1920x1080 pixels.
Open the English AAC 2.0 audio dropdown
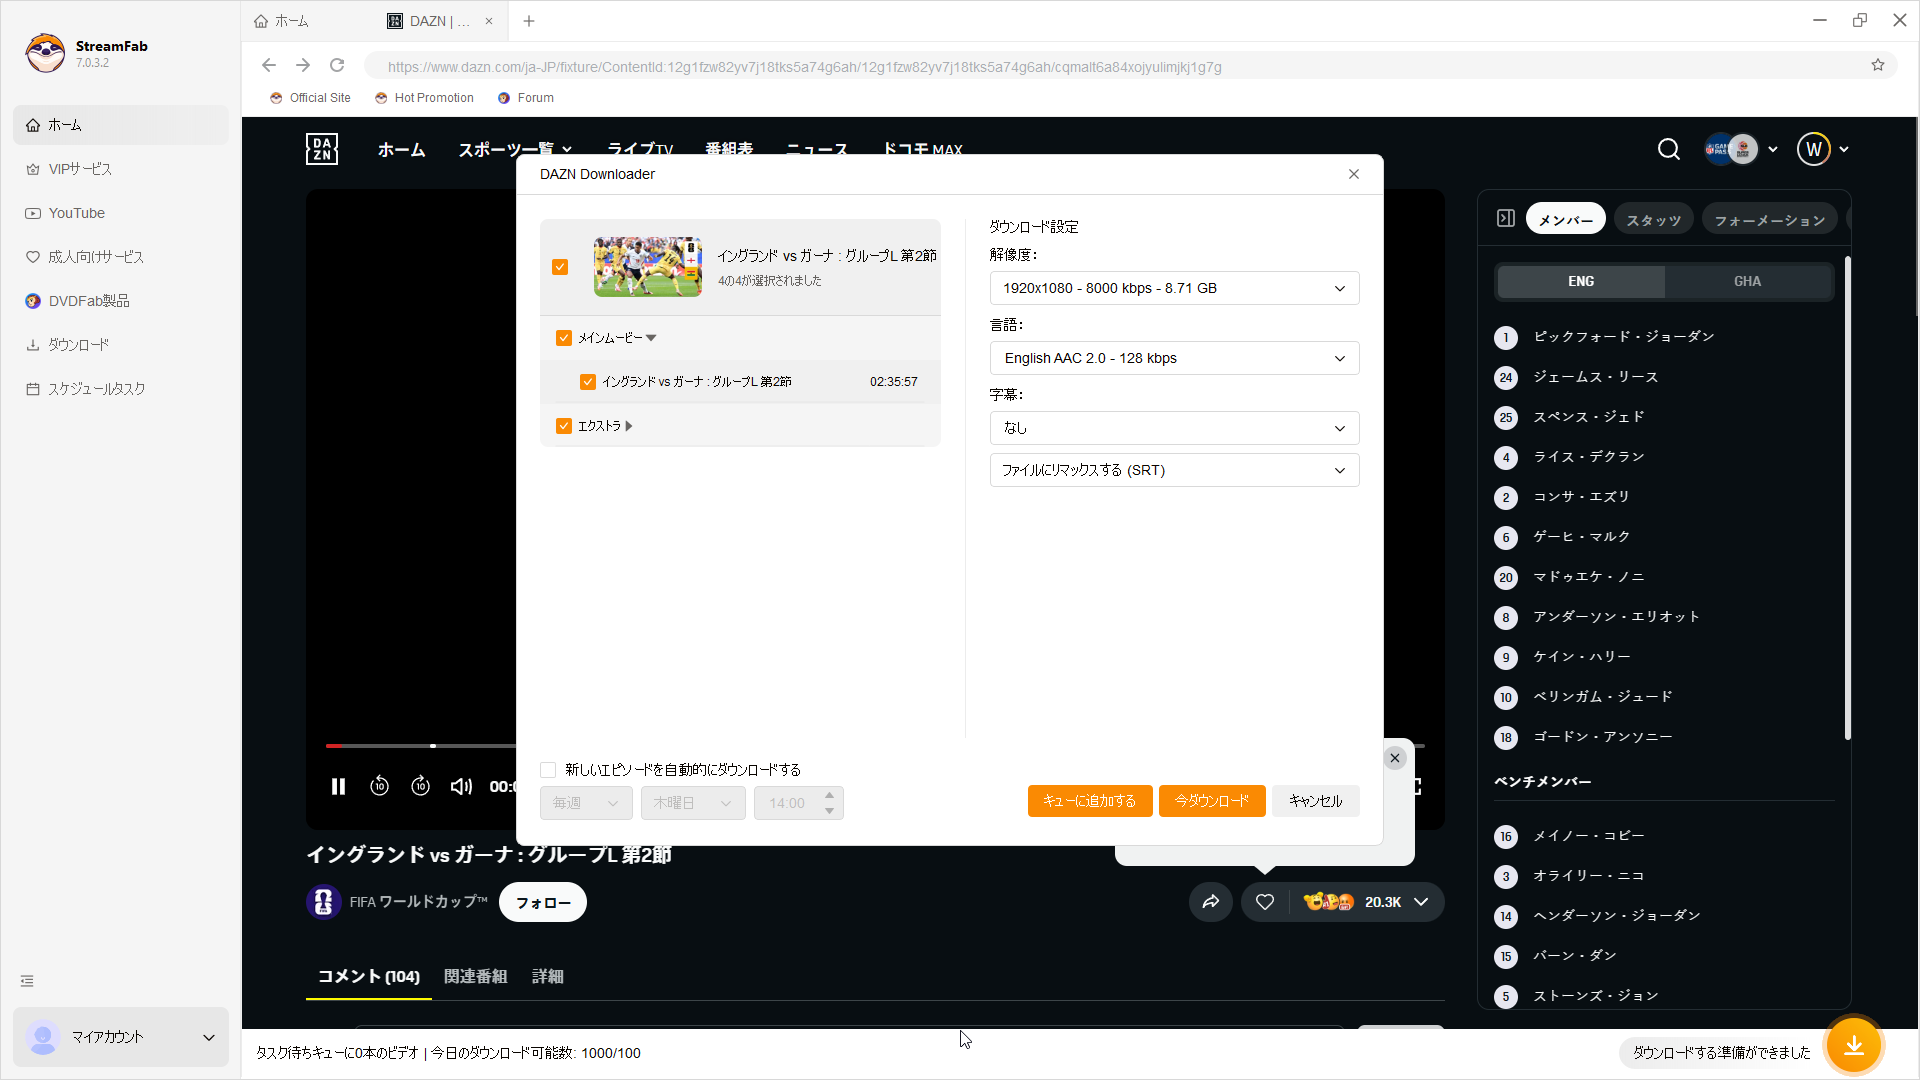click(1174, 358)
